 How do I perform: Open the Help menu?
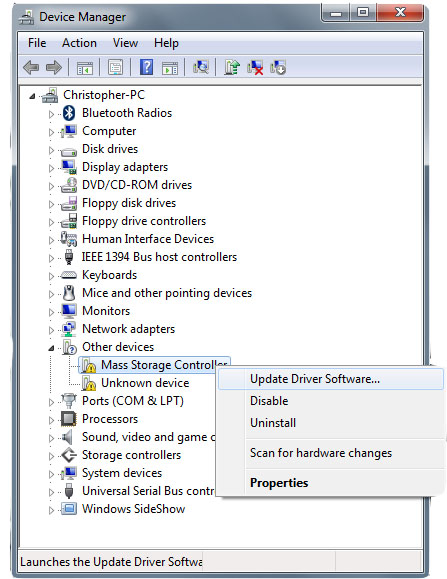click(166, 43)
